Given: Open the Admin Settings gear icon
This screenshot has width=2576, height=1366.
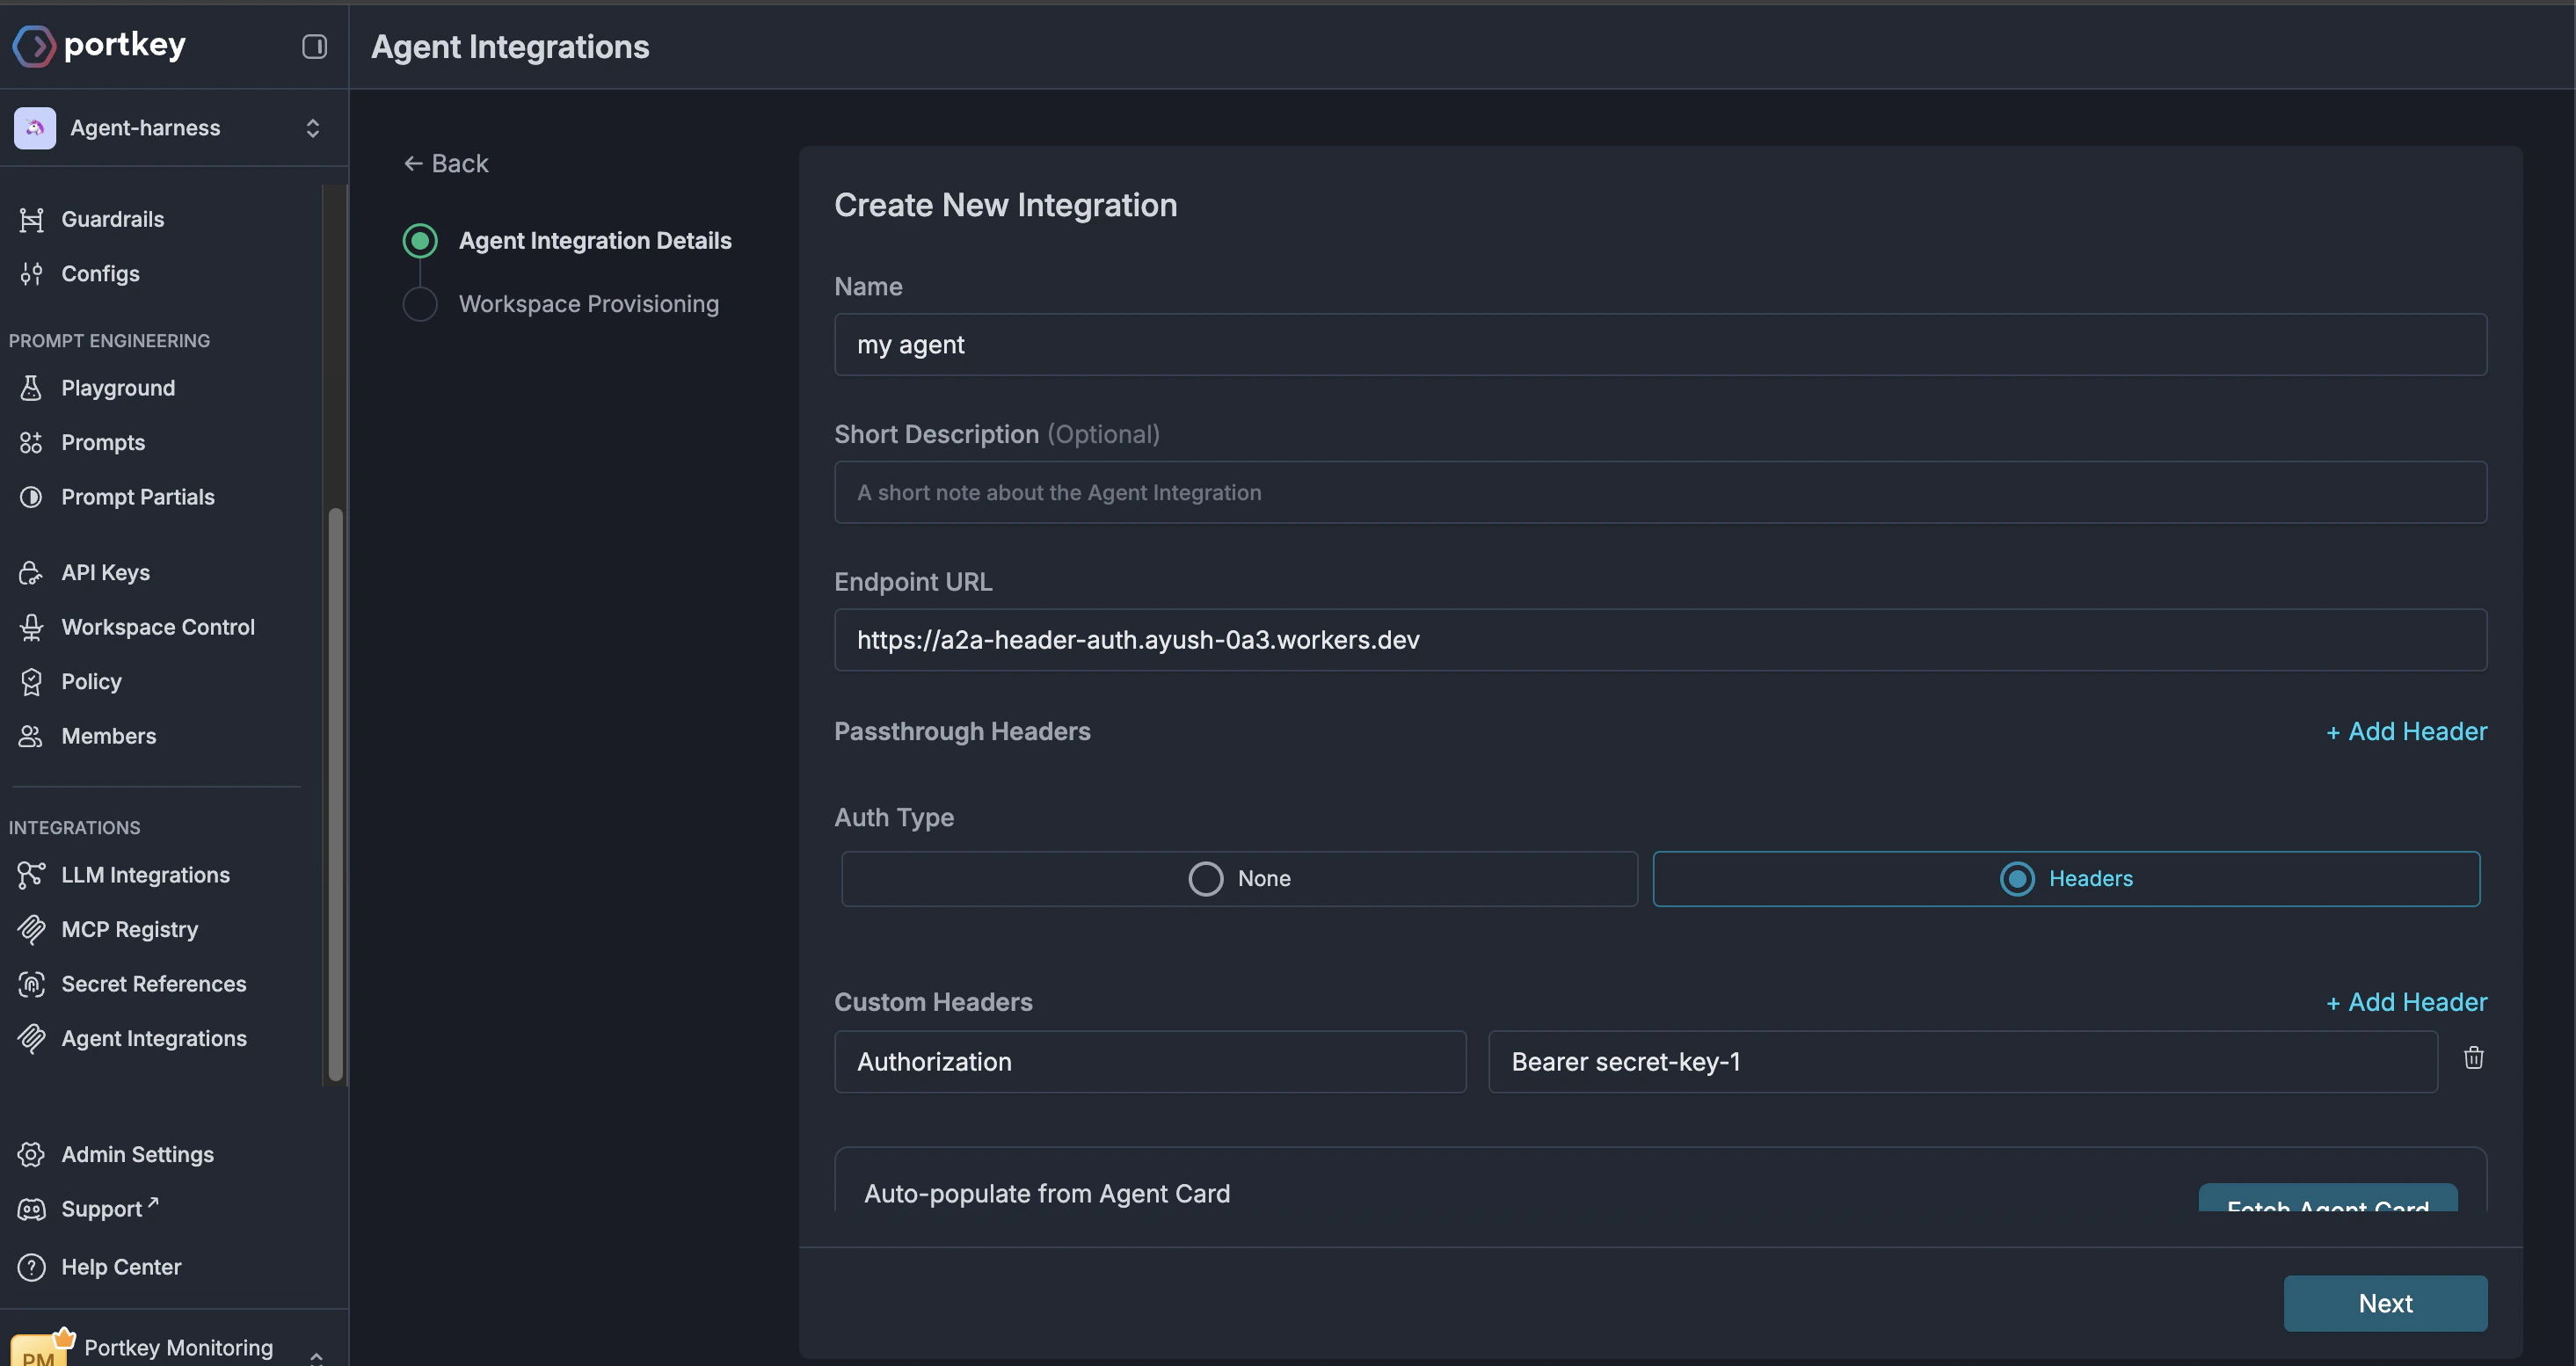Looking at the screenshot, I should (x=31, y=1154).
